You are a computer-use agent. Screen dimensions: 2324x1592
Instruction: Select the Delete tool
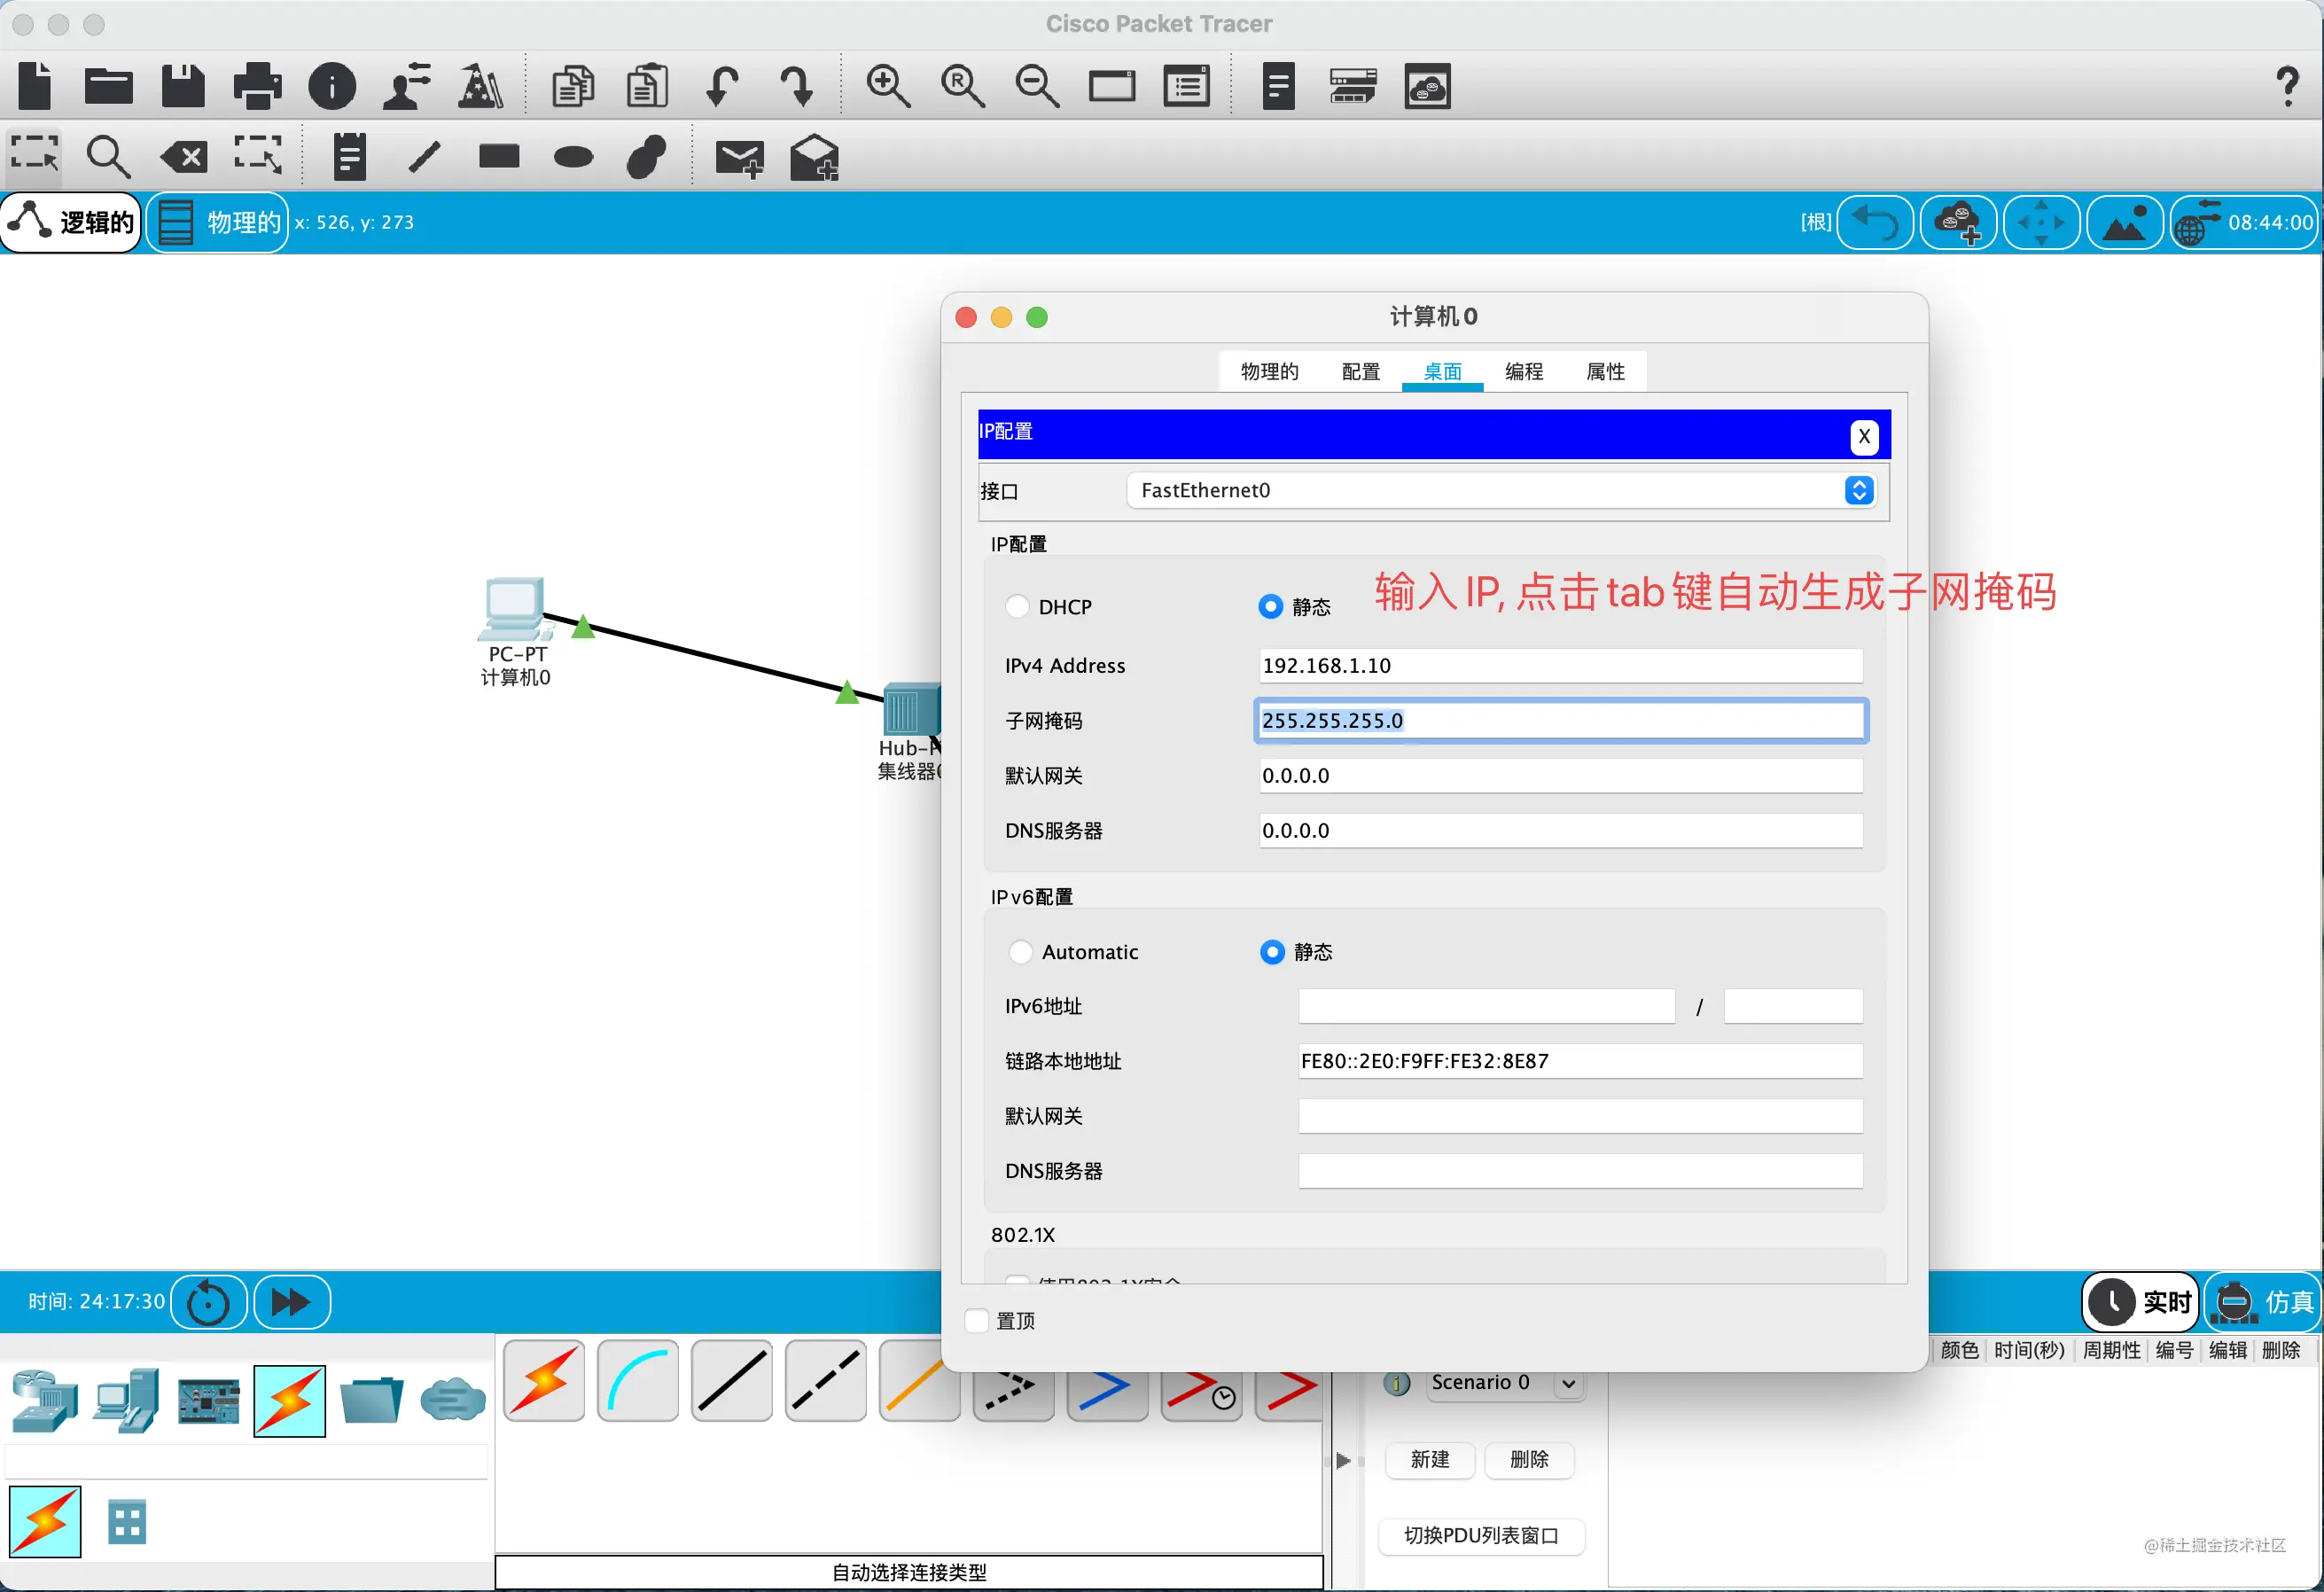click(184, 157)
